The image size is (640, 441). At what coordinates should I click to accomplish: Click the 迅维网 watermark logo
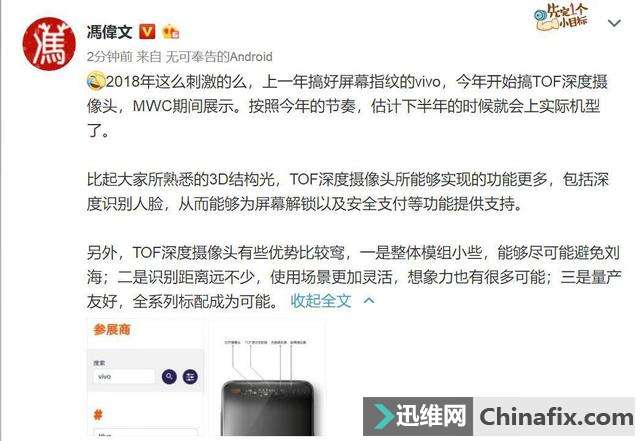click(x=418, y=416)
